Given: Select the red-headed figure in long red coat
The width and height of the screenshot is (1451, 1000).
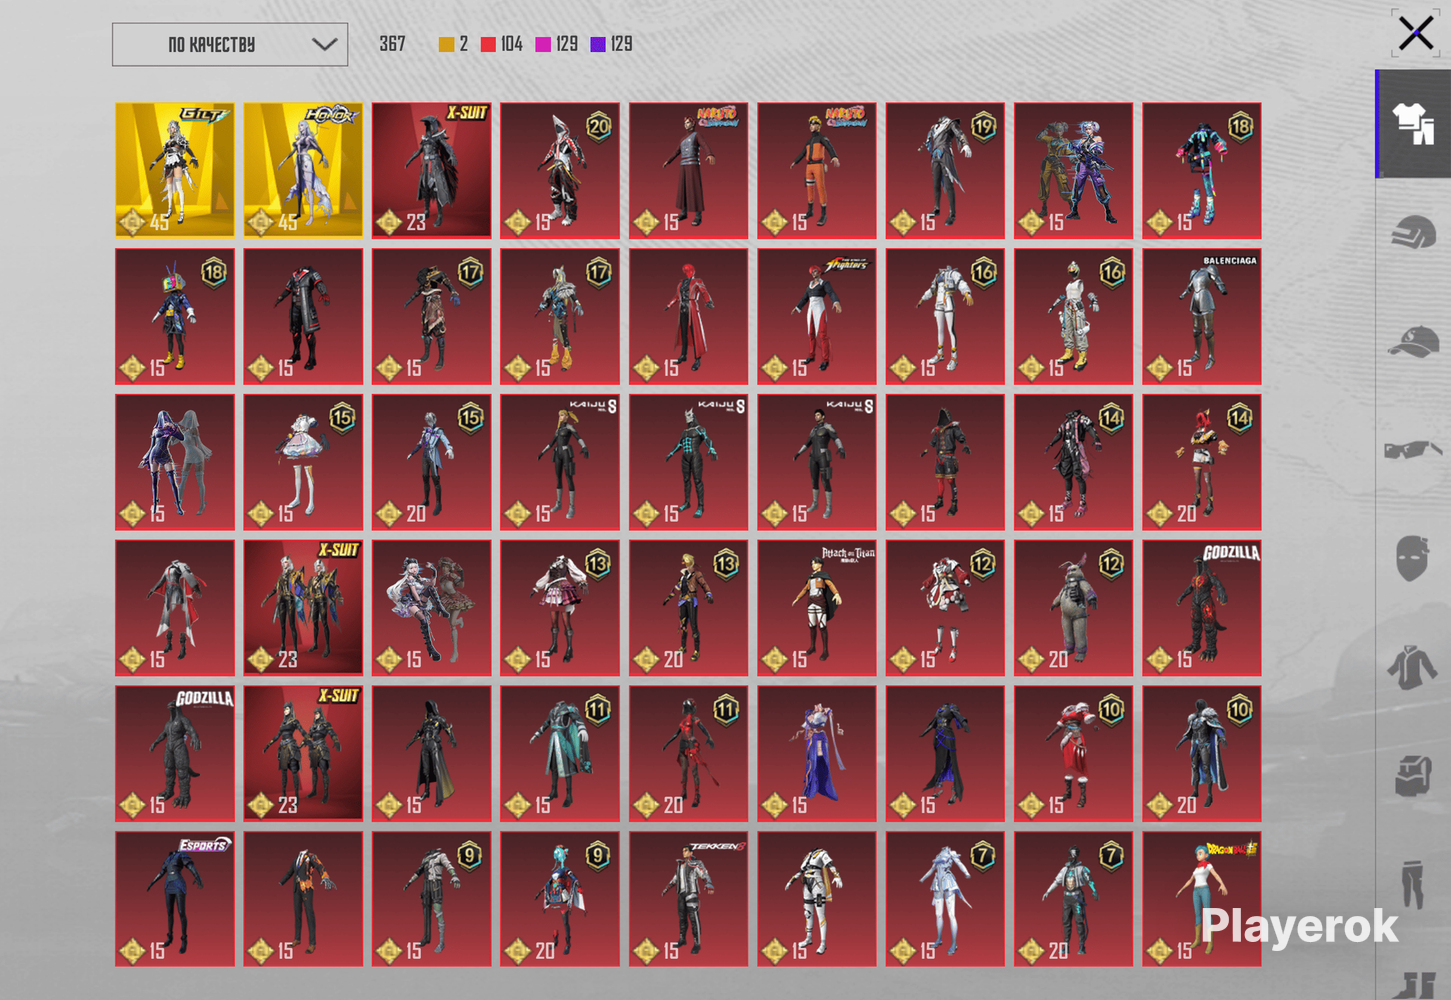Looking at the screenshot, I should click(x=688, y=316).
